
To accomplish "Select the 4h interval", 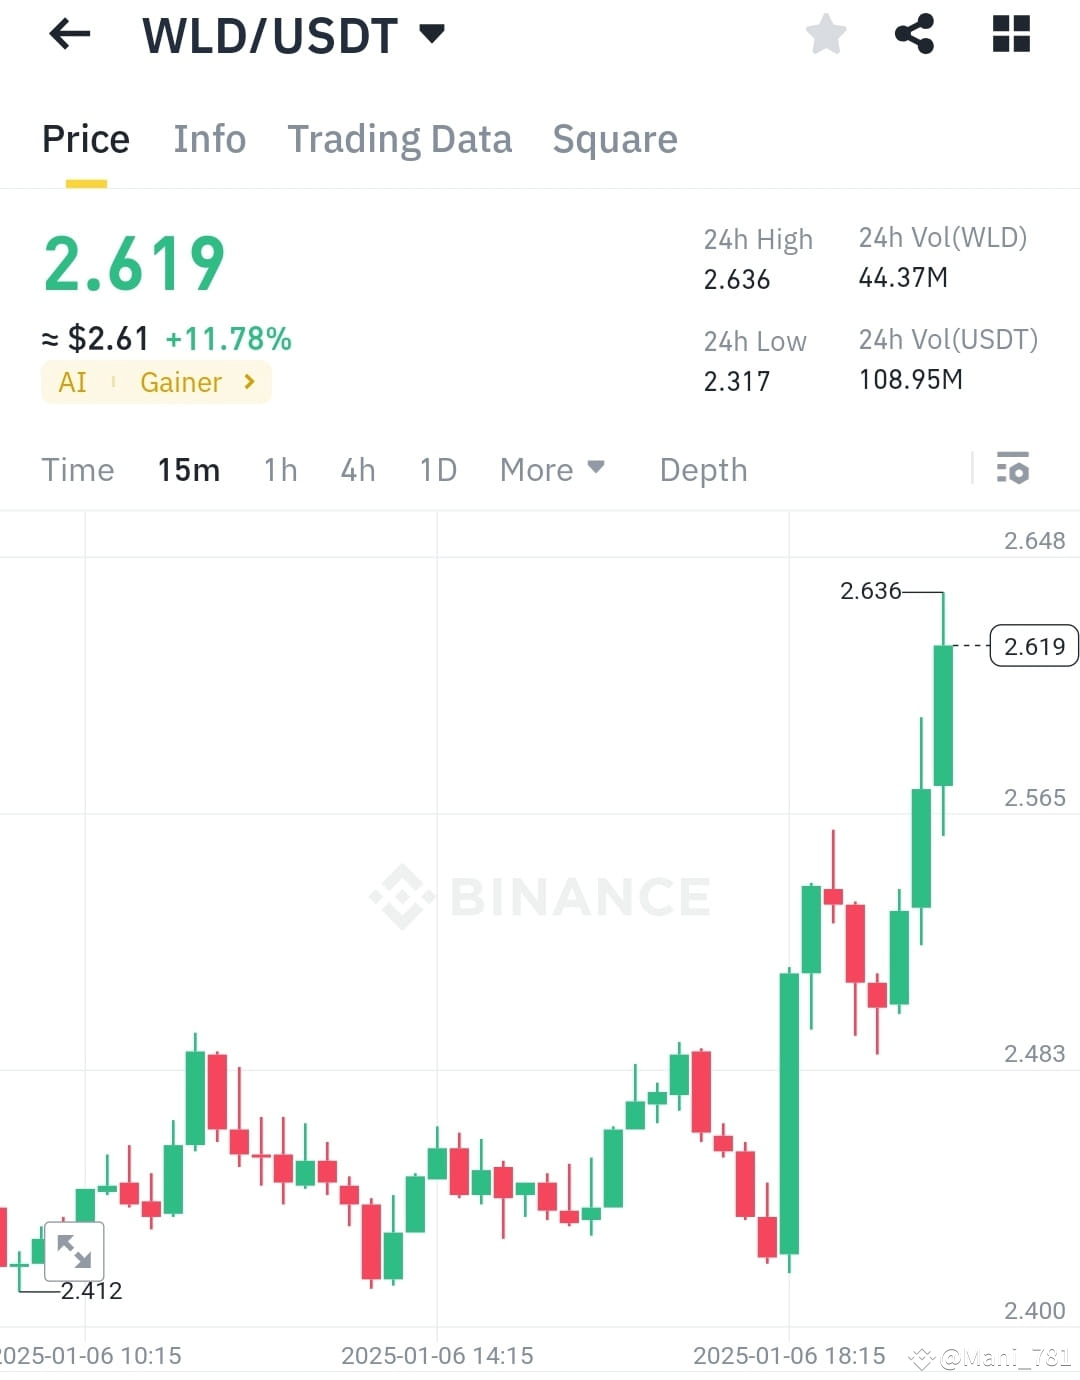I will [x=357, y=469].
